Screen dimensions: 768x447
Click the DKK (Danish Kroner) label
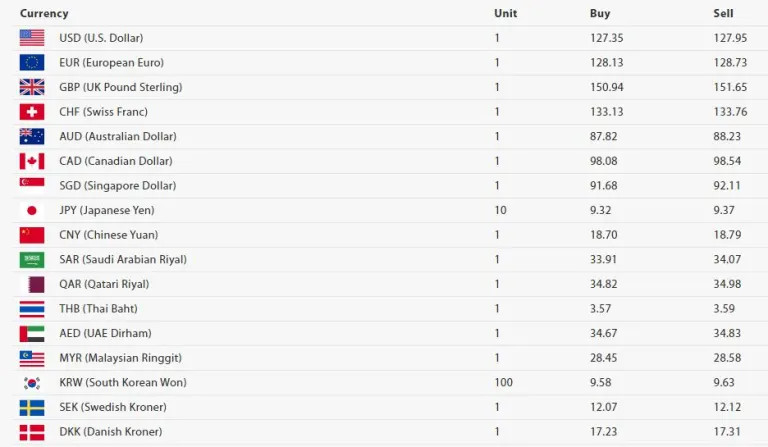(111, 432)
